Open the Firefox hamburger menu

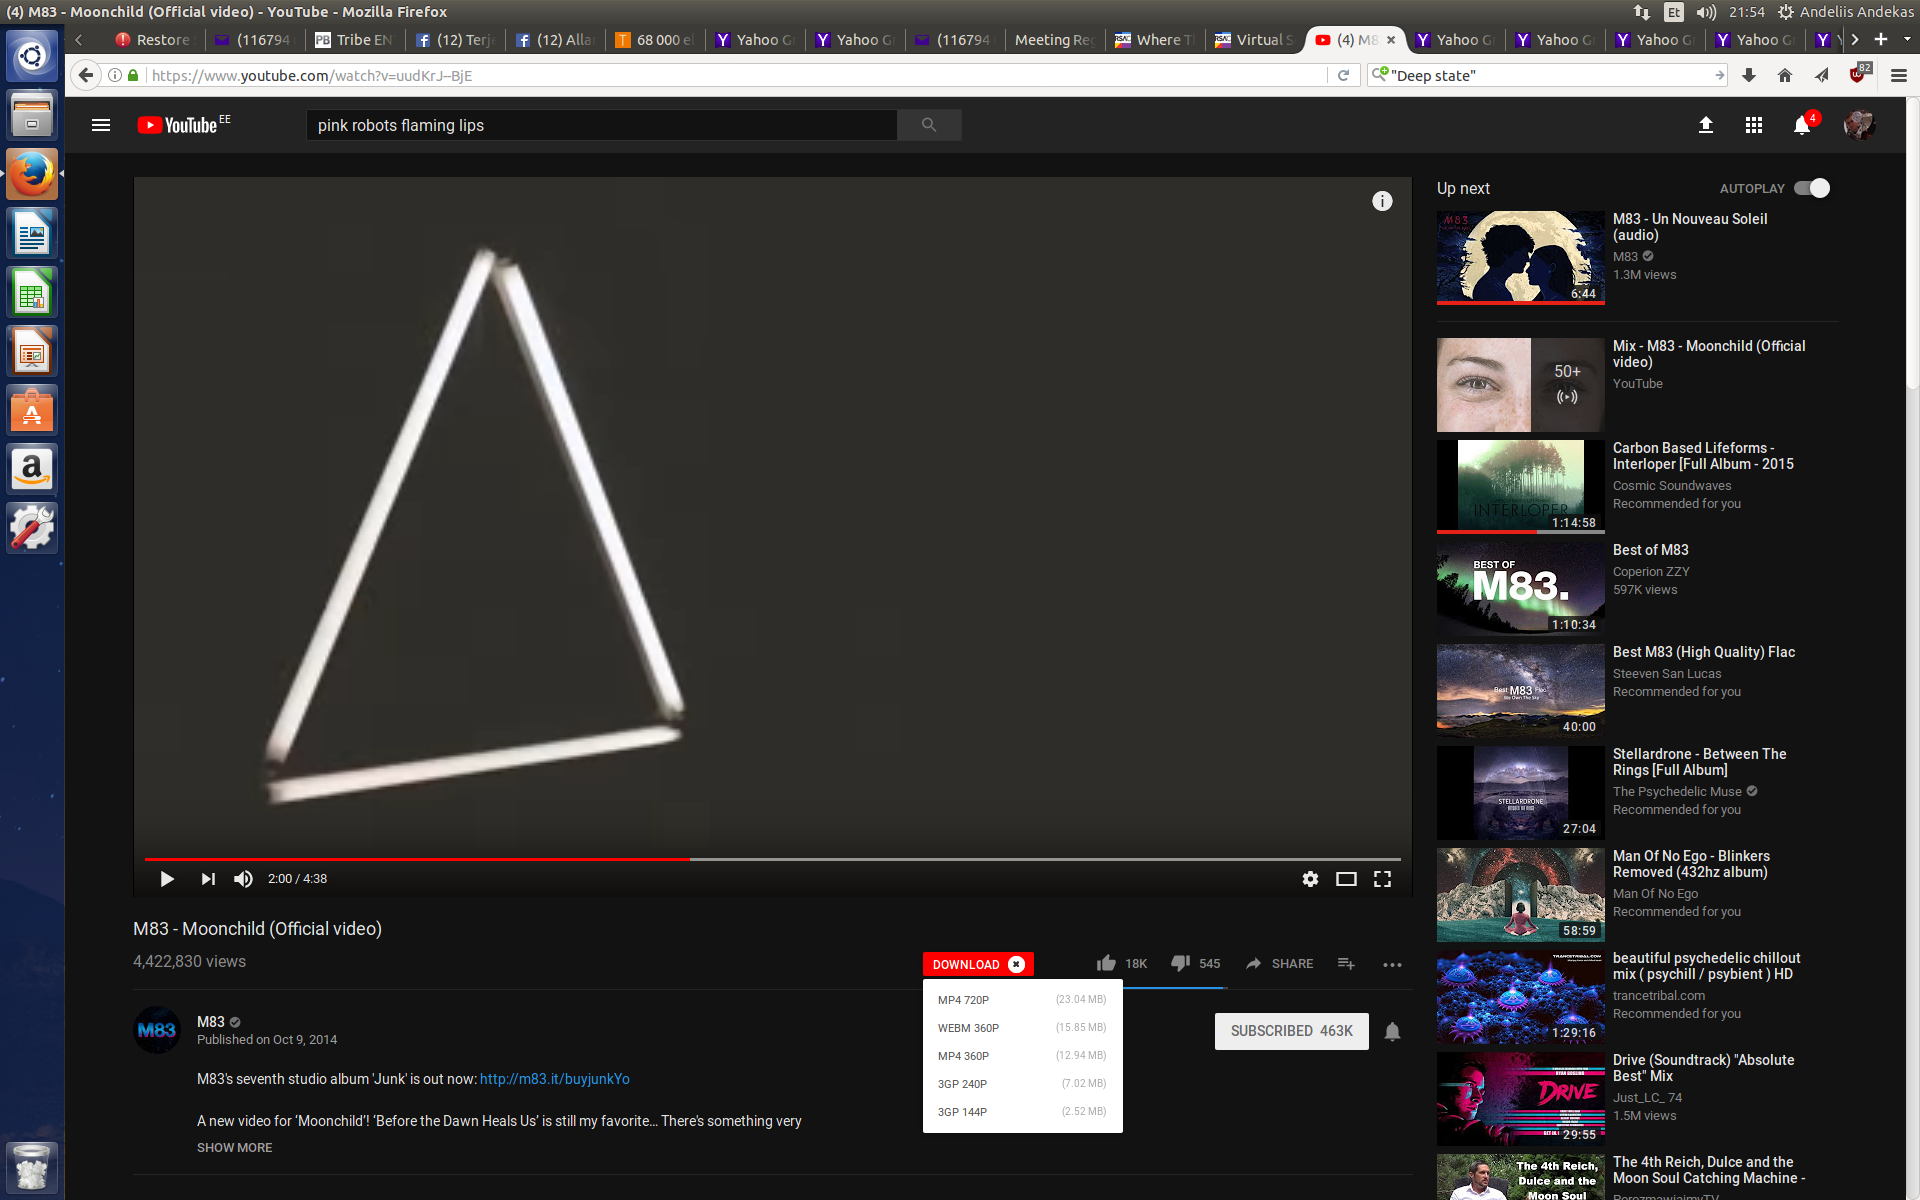click(1899, 75)
